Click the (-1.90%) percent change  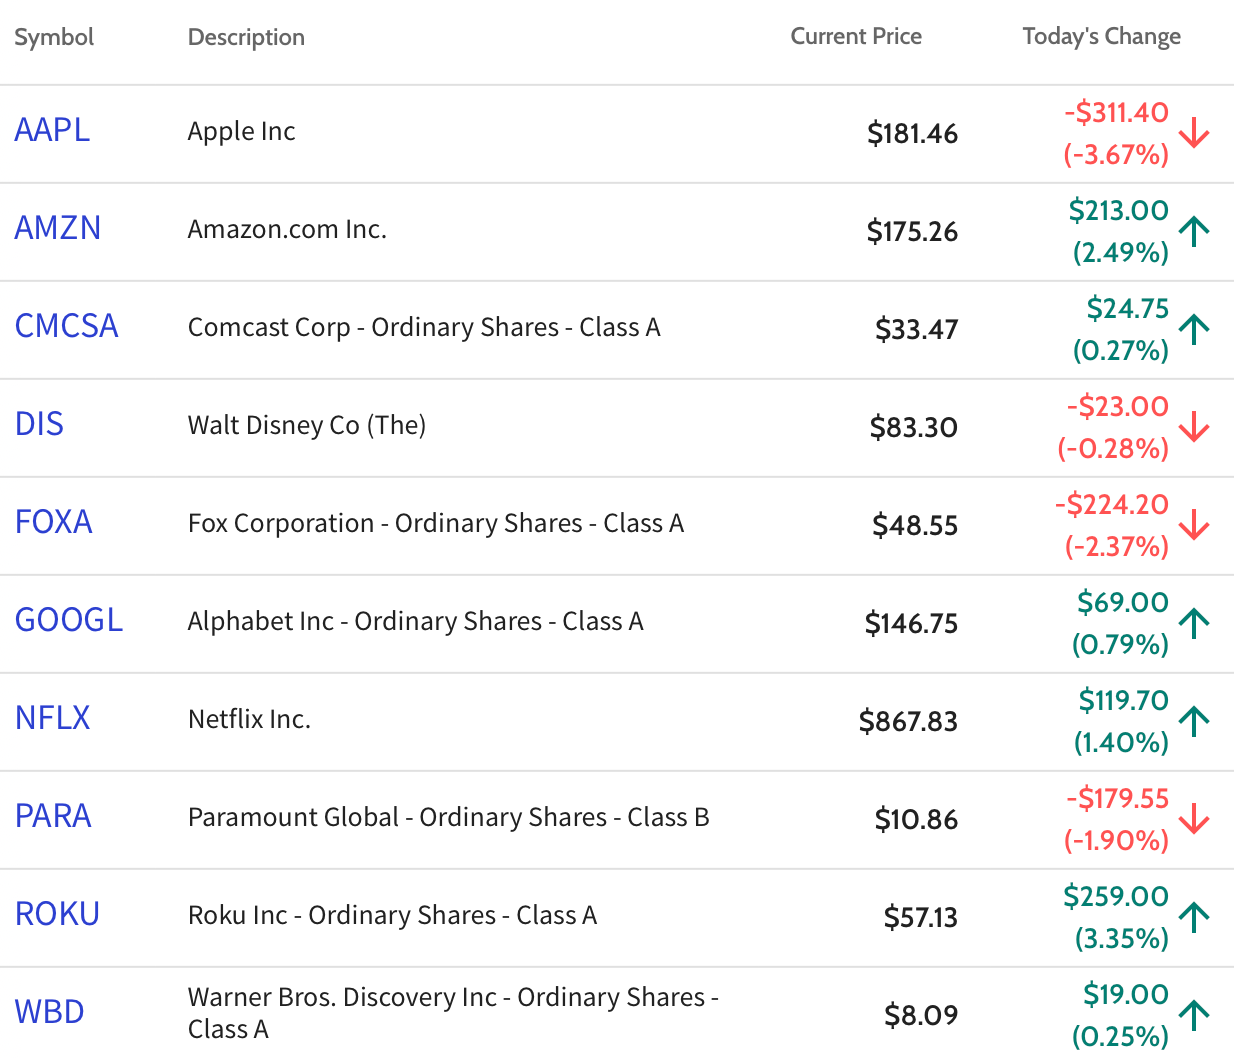1116,841
